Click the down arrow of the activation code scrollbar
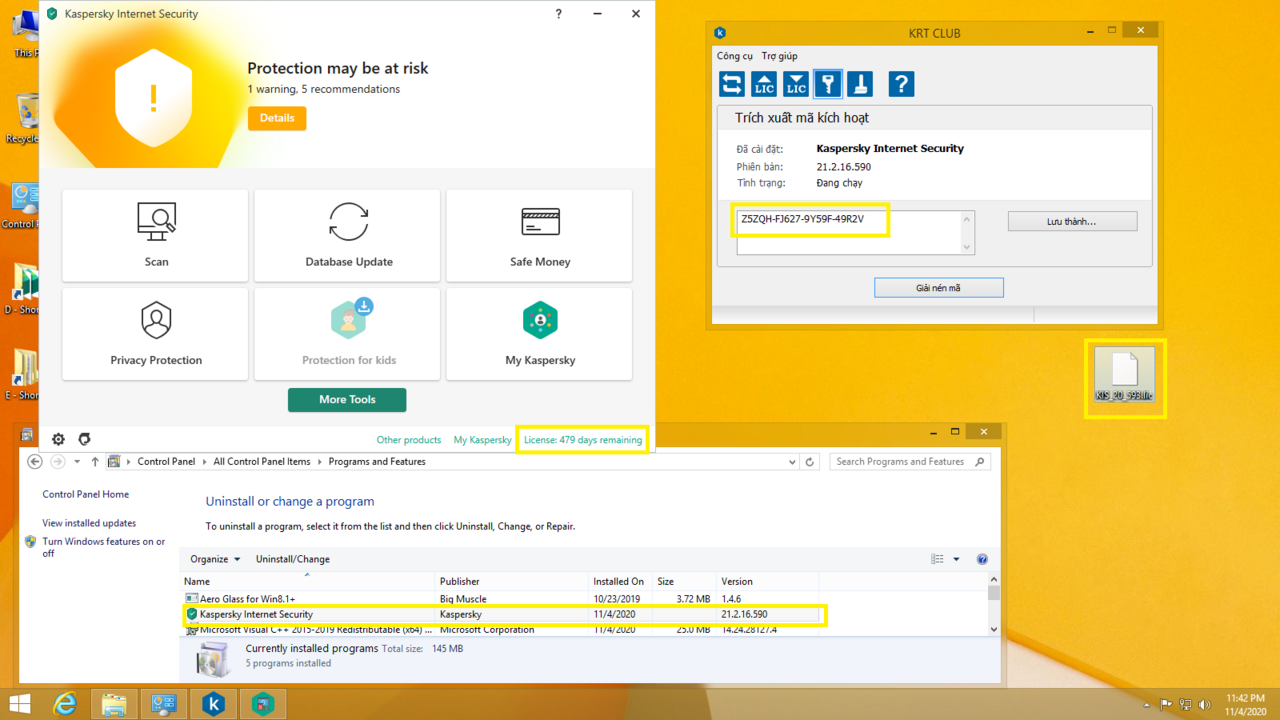1280x720 pixels. tap(967, 248)
